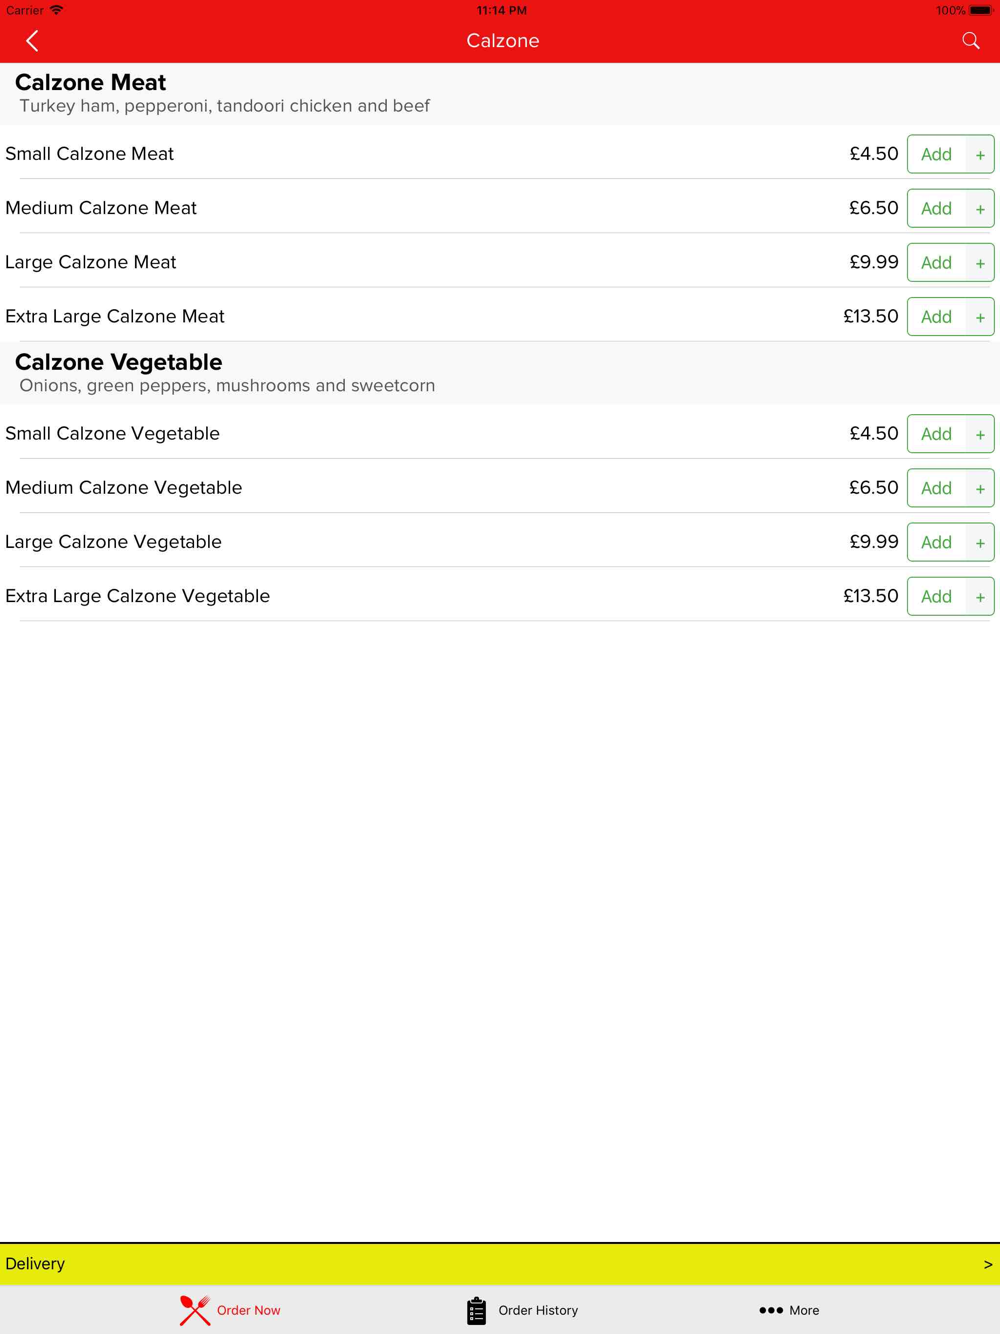
Task: Tap the Order History clipboard icon
Action: (476, 1310)
